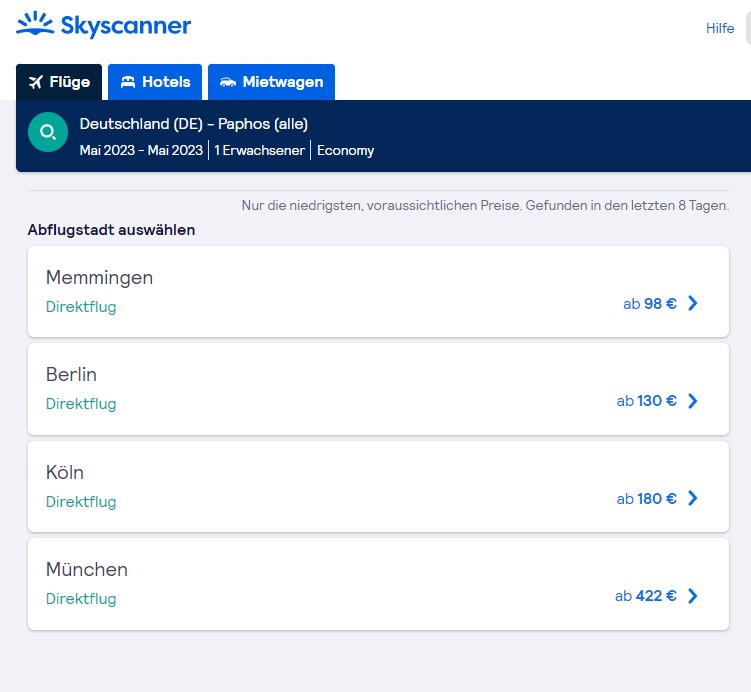Expand München flights with chevron arrow
This screenshot has height=692, width=751.
click(693, 596)
